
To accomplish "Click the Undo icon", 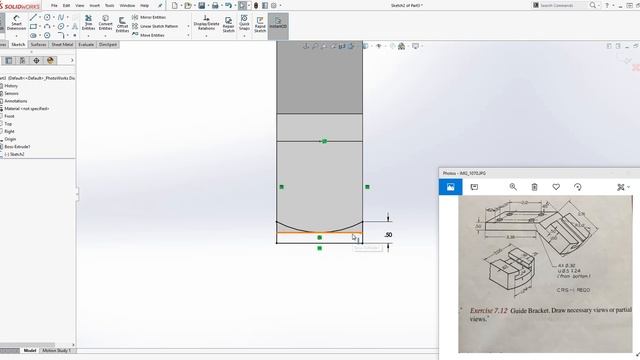I will (229, 6).
